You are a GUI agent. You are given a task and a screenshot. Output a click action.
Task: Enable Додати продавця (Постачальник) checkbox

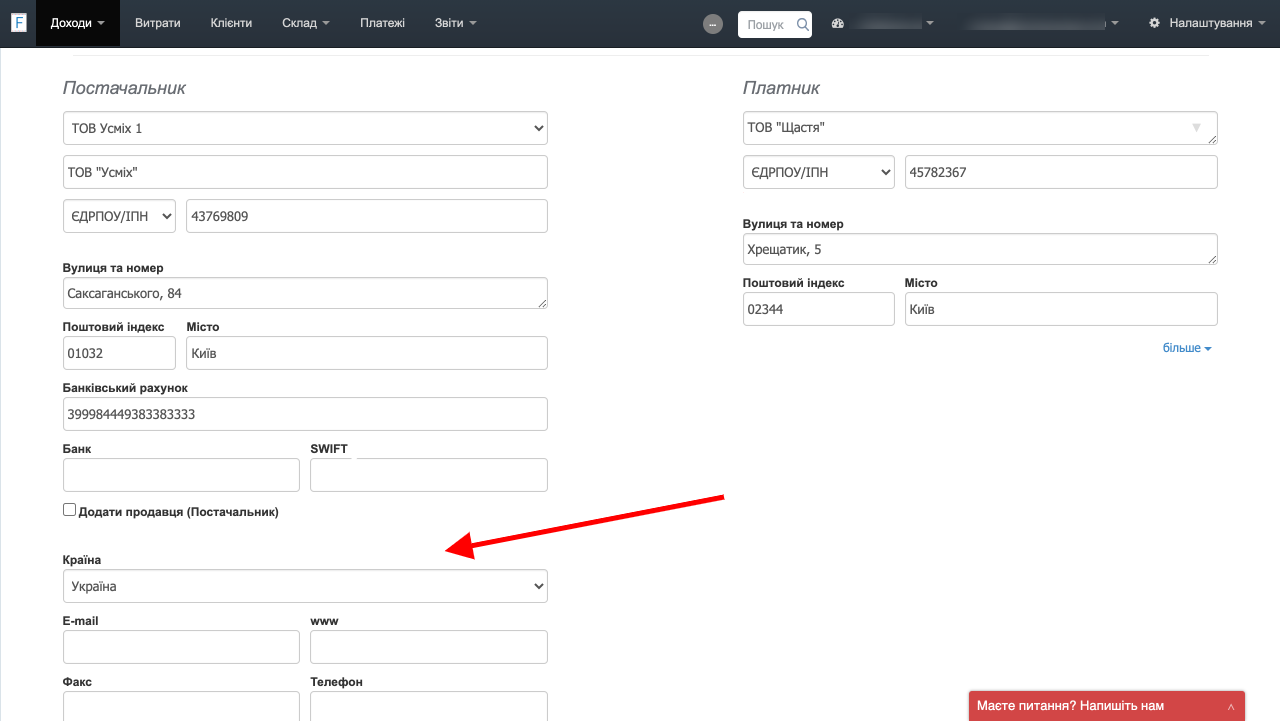[69, 510]
